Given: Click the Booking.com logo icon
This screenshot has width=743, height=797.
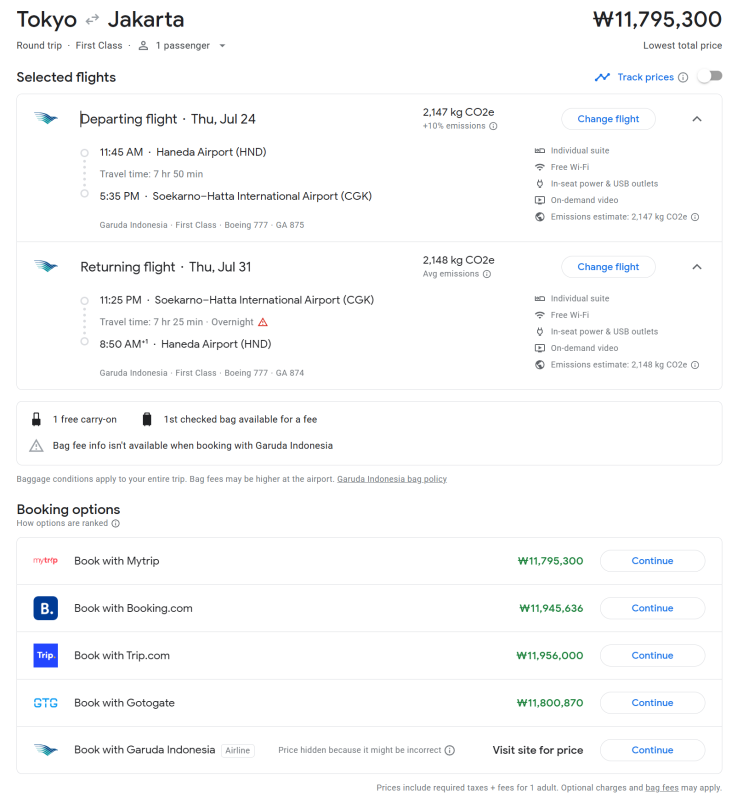Looking at the screenshot, I should [45, 608].
